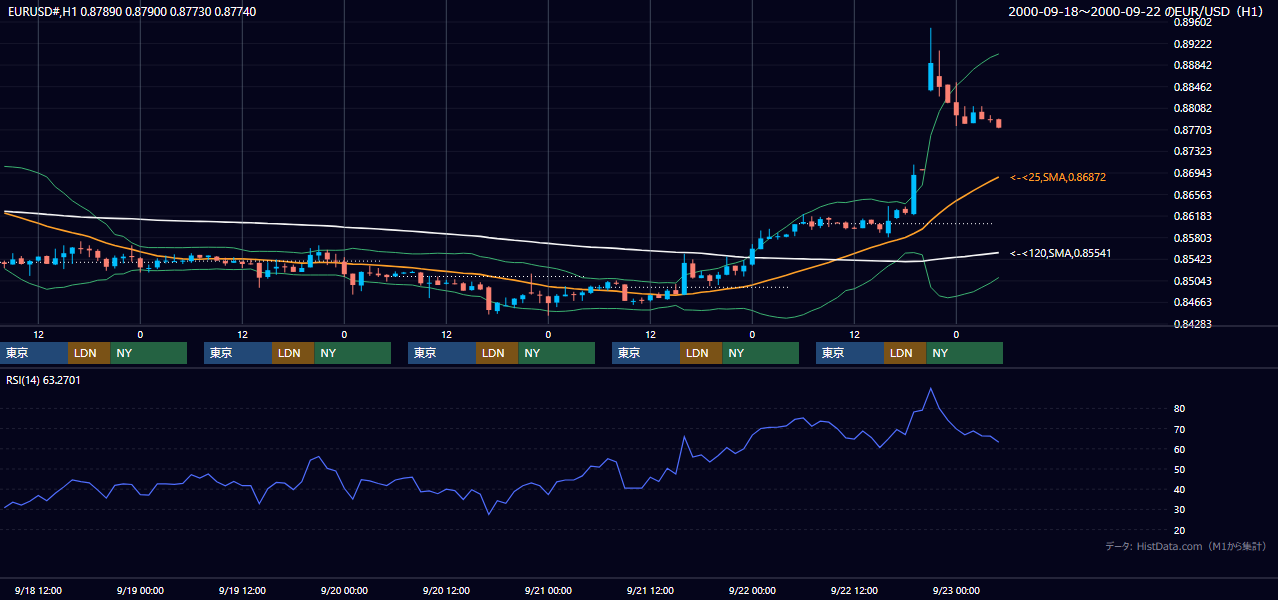Click the LDN session bar for 9/20
The image size is (1278, 600).
coord(497,353)
